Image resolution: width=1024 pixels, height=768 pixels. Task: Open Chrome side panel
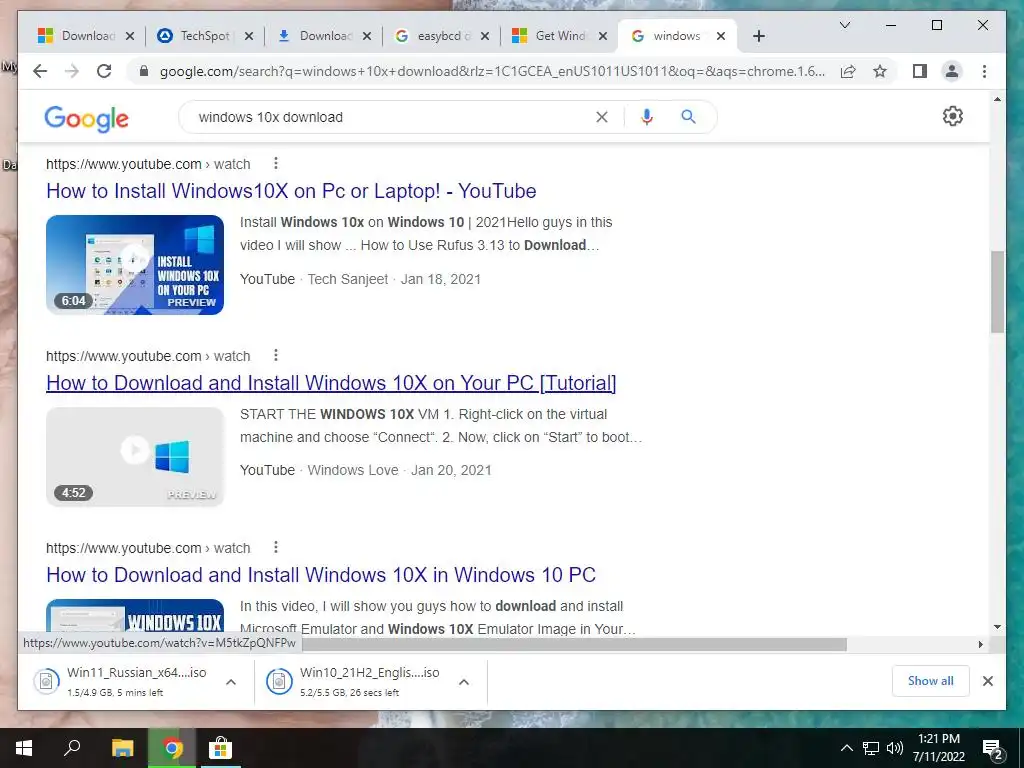(x=920, y=71)
